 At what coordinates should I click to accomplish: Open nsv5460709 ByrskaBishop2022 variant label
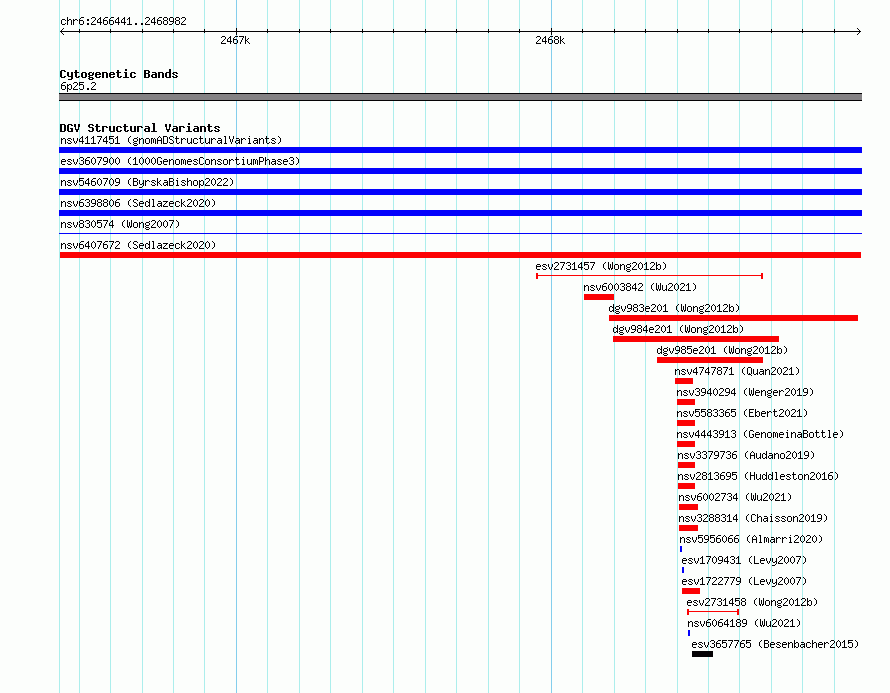pos(147,182)
